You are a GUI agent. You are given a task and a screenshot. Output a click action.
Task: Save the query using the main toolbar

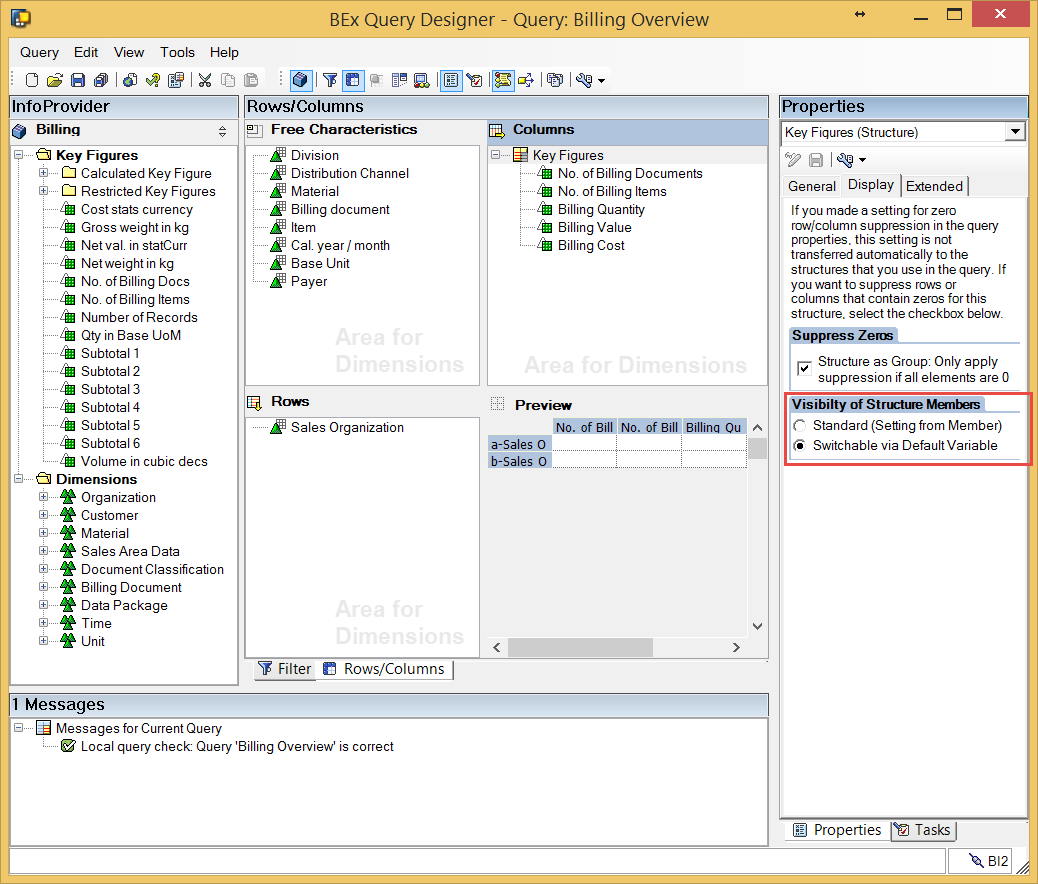point(78,80)
